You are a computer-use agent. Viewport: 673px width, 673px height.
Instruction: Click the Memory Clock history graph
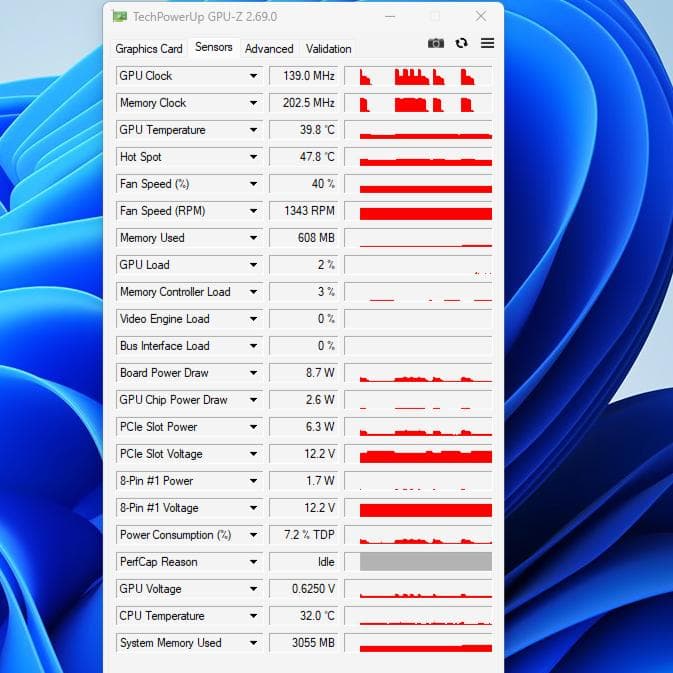[418, 103]
